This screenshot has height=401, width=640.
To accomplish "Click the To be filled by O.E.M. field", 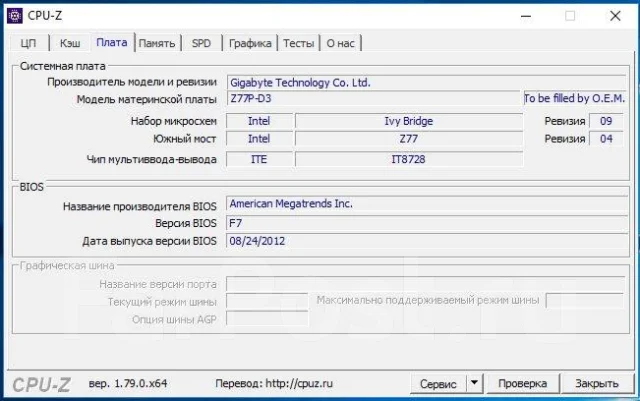I will click(575, 98).
